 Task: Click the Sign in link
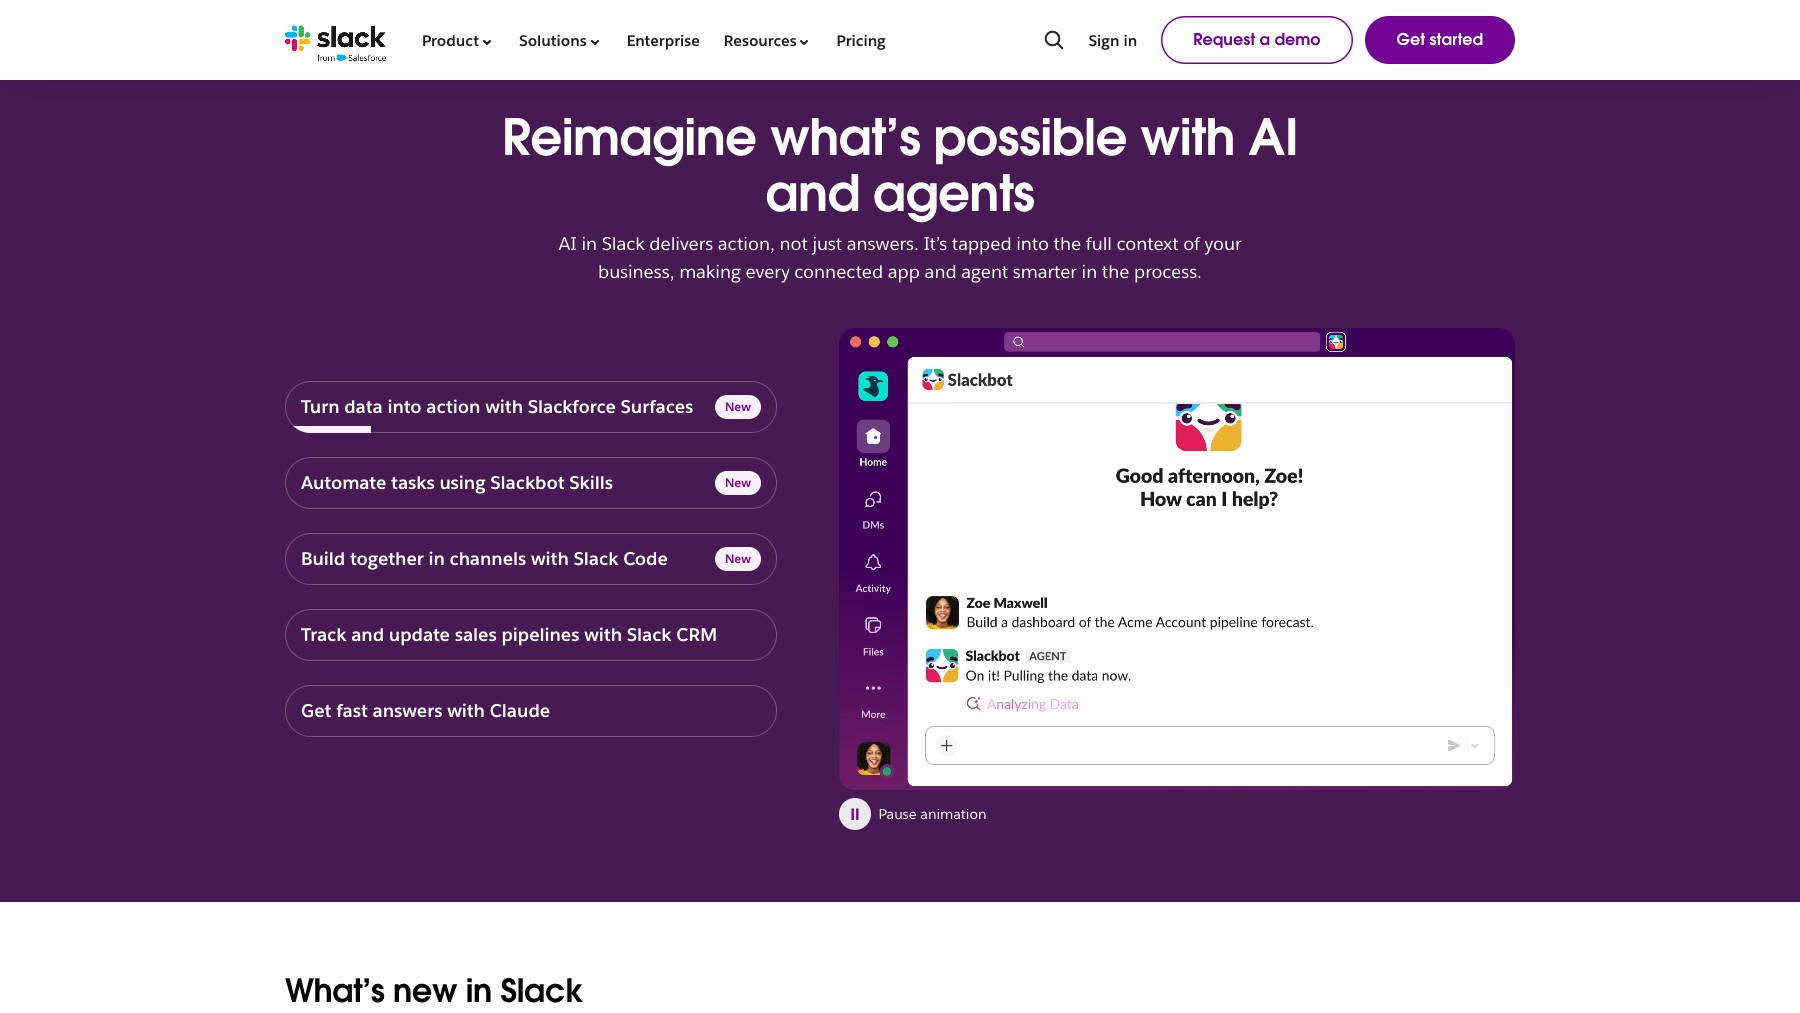pyautogui.click(x=1112, y=41)
